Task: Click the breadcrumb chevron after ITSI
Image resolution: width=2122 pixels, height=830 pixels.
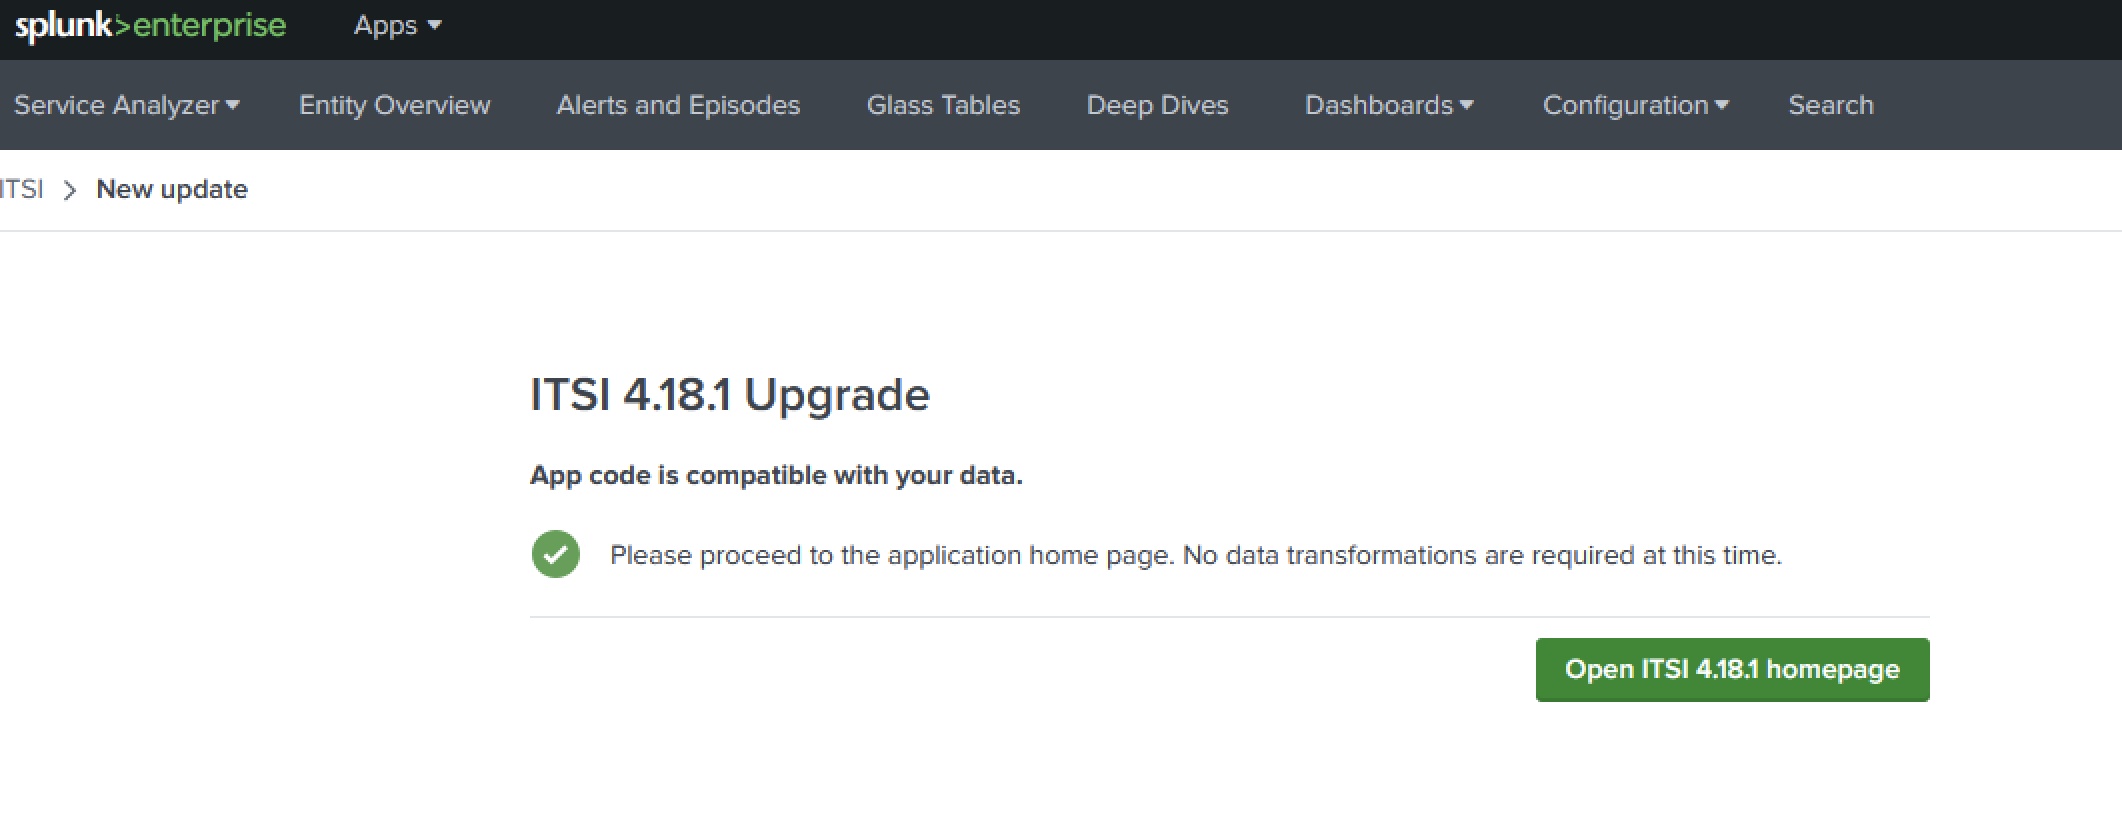Action: tap(71, 190)
